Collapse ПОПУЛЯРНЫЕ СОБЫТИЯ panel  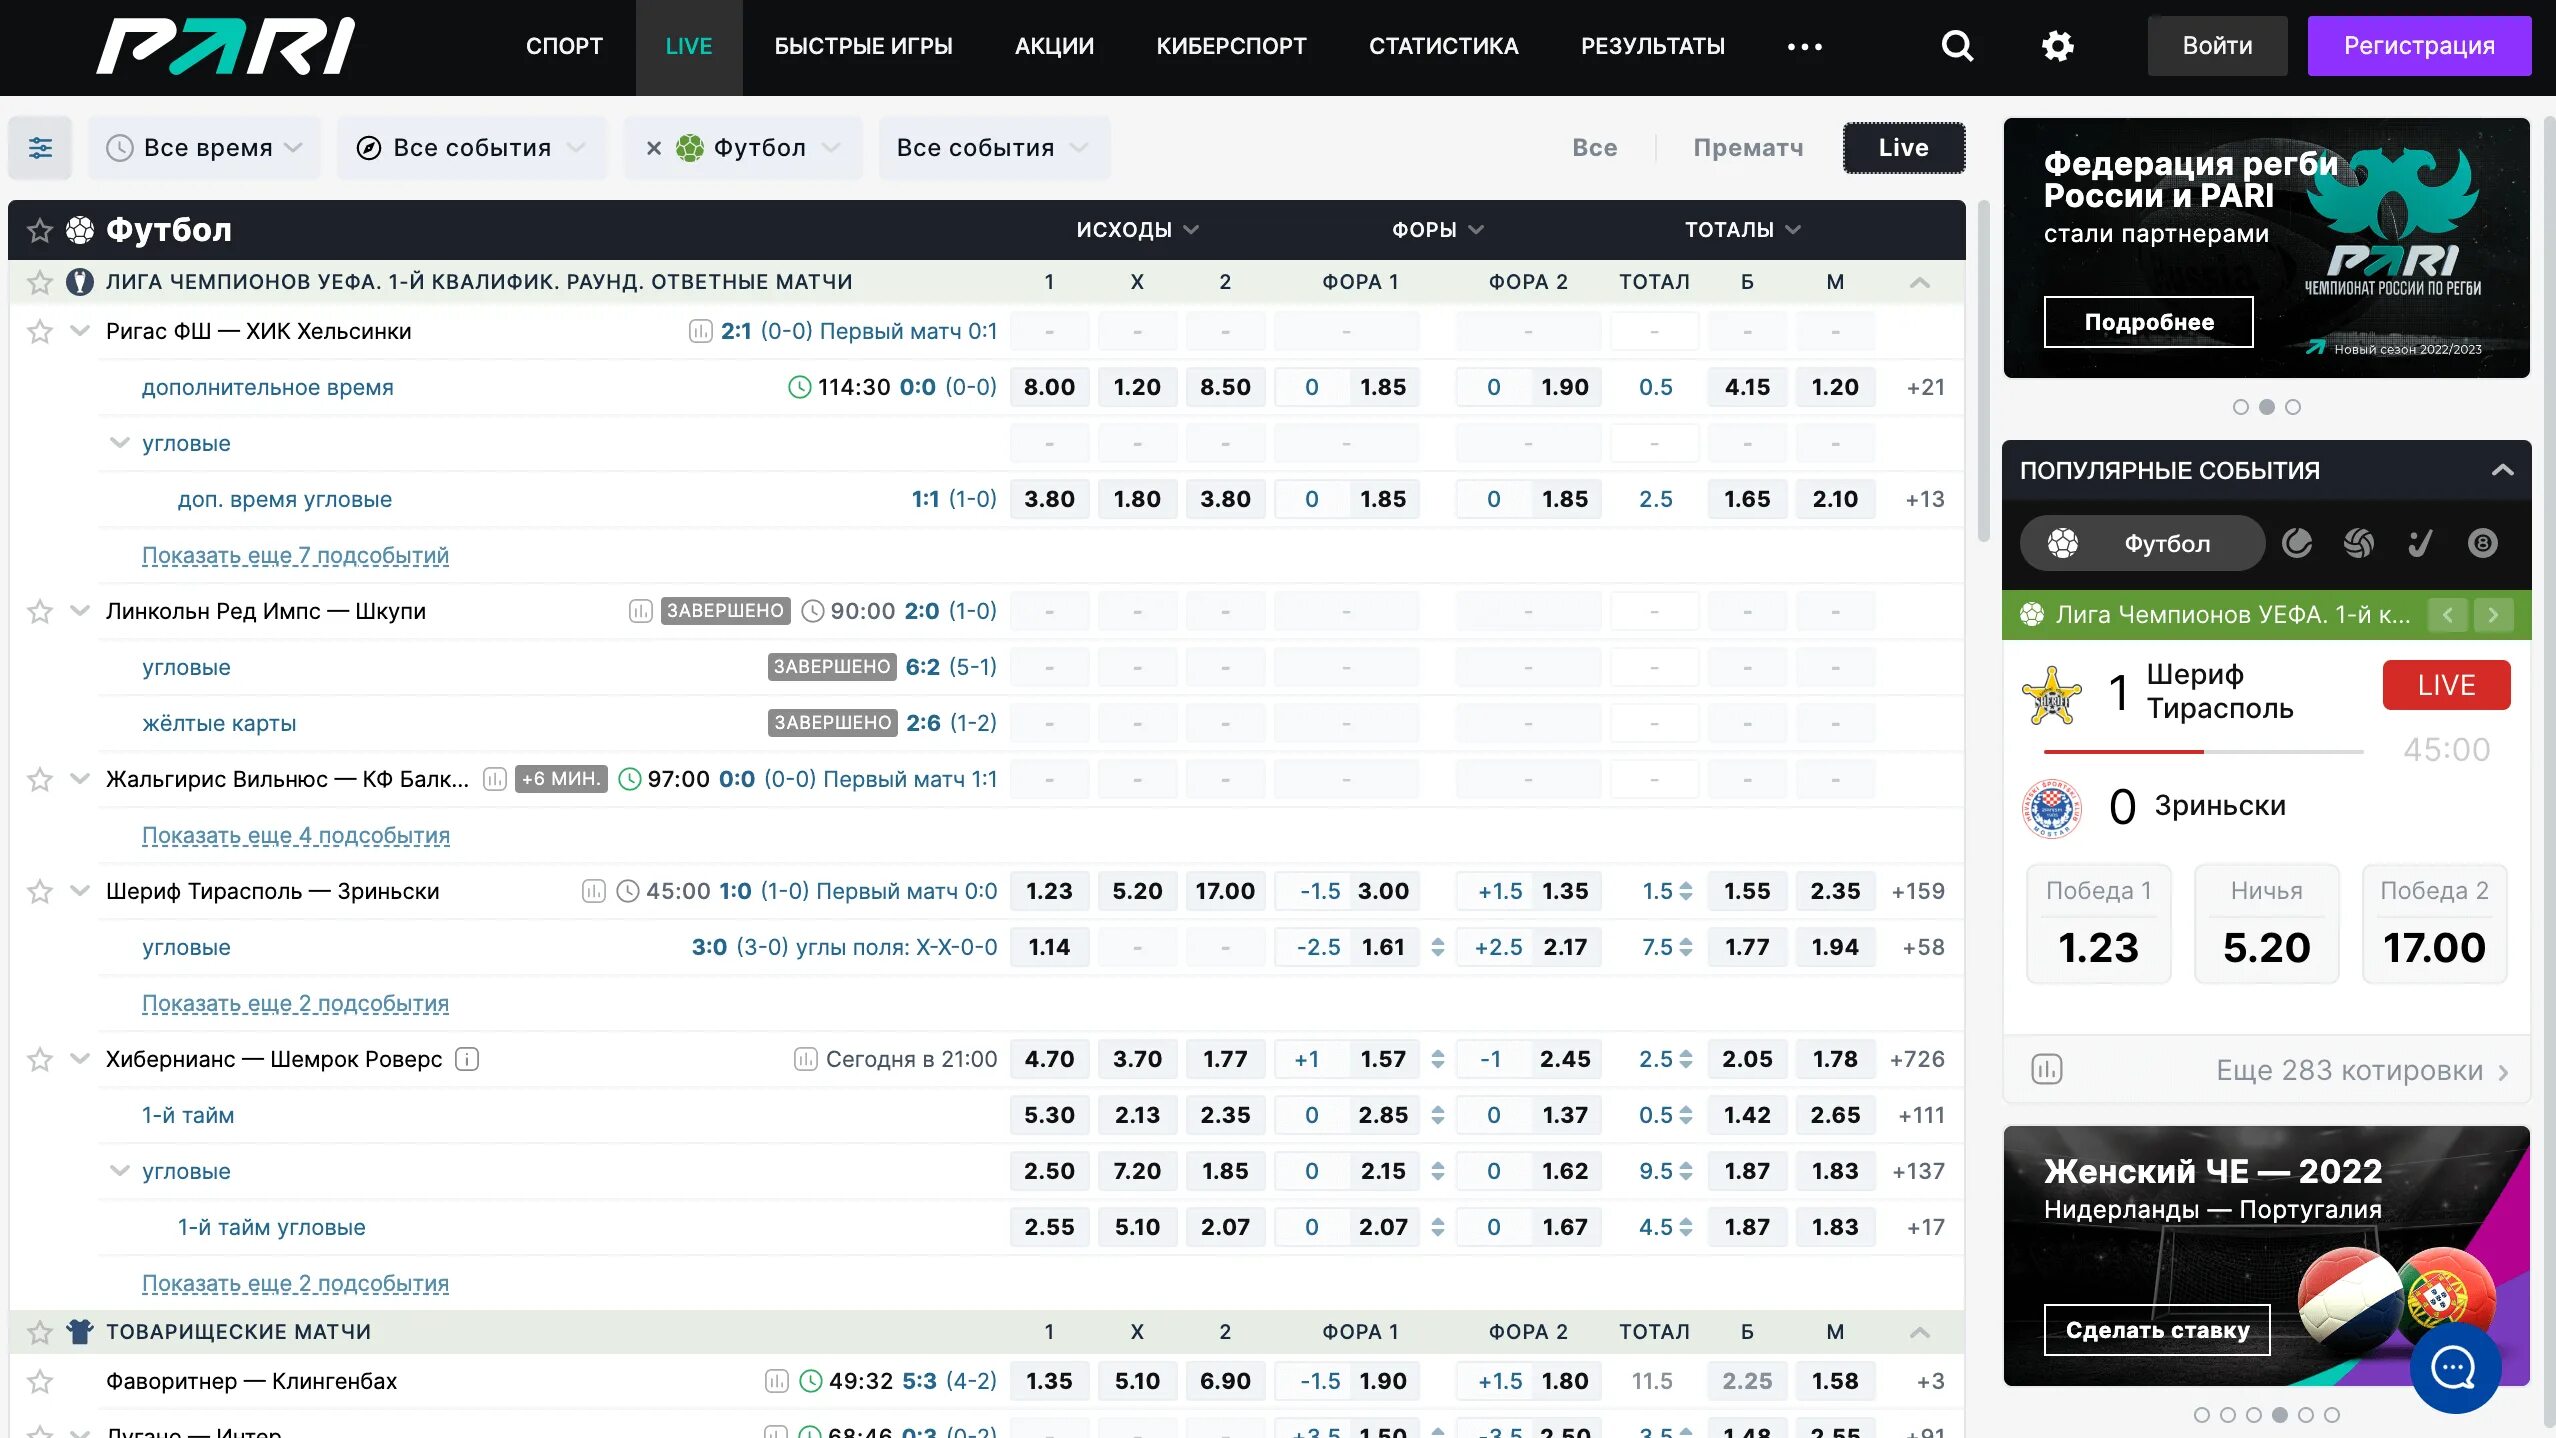click(x=2502, y=470)
